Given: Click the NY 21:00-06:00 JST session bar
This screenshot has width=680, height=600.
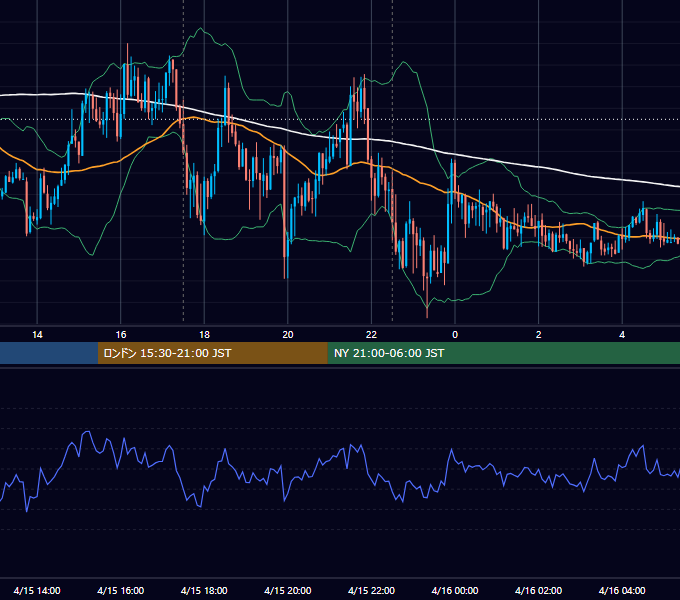Looking at the screenshot, I should coord(503,353).
